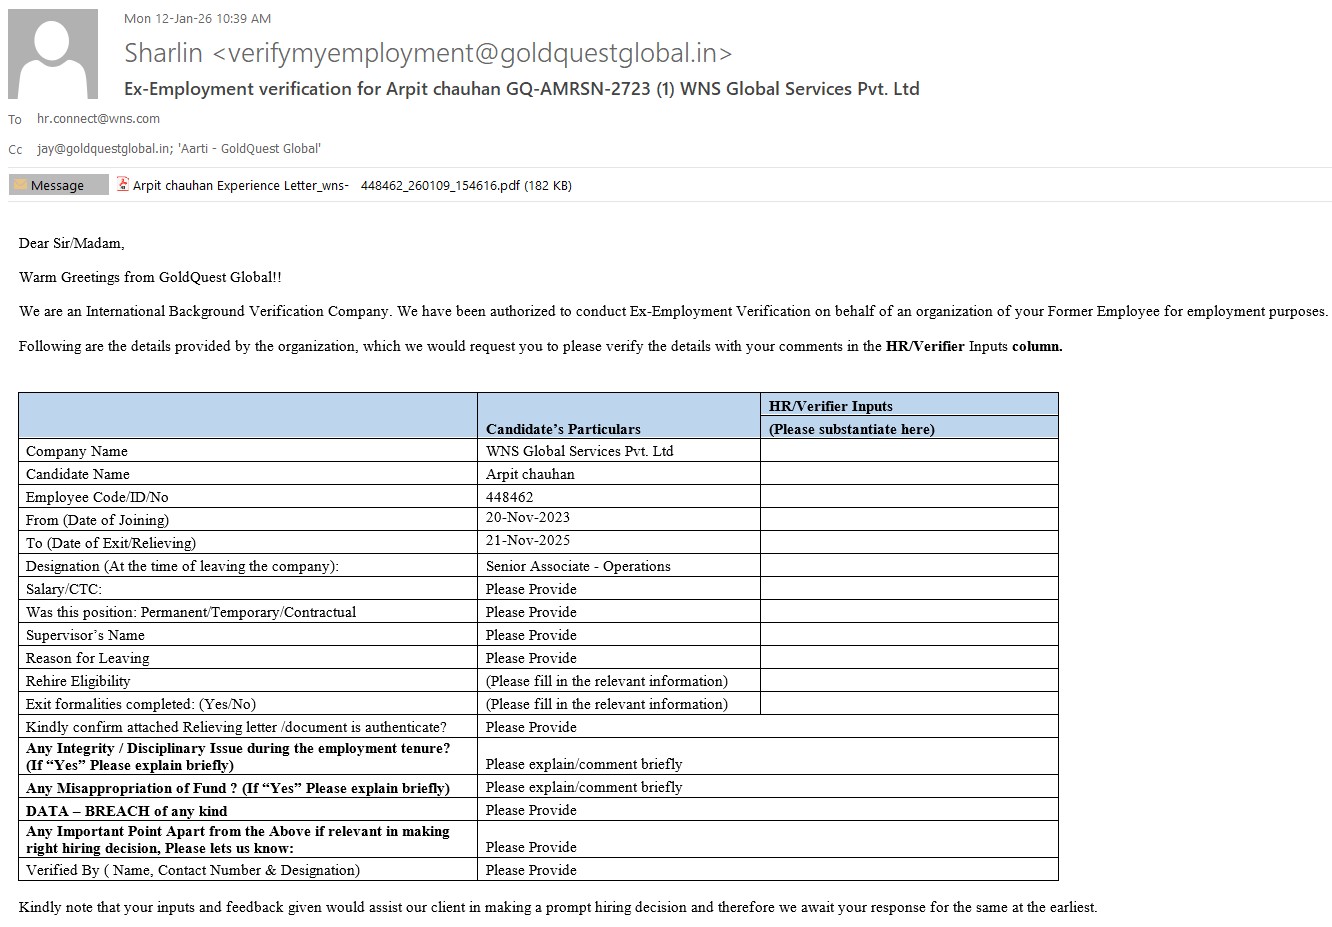Select Cc recipient jay@goldquestglobal.in
The image size is (1332, 927).
pos(104,148)
